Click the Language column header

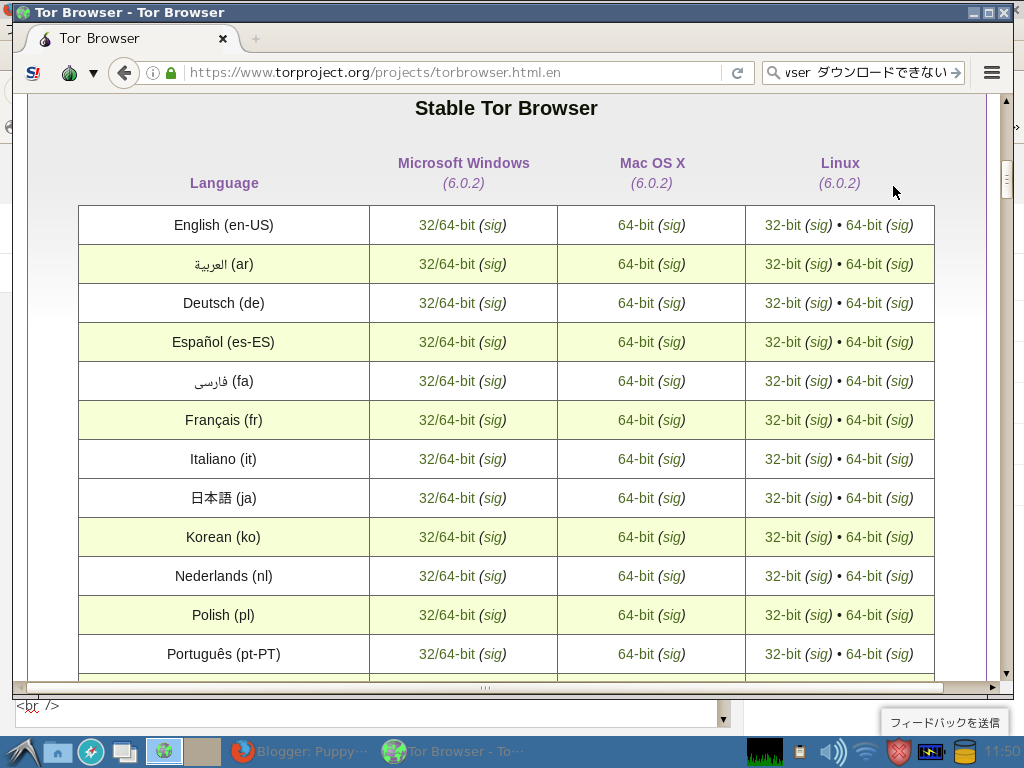point(224,184)
